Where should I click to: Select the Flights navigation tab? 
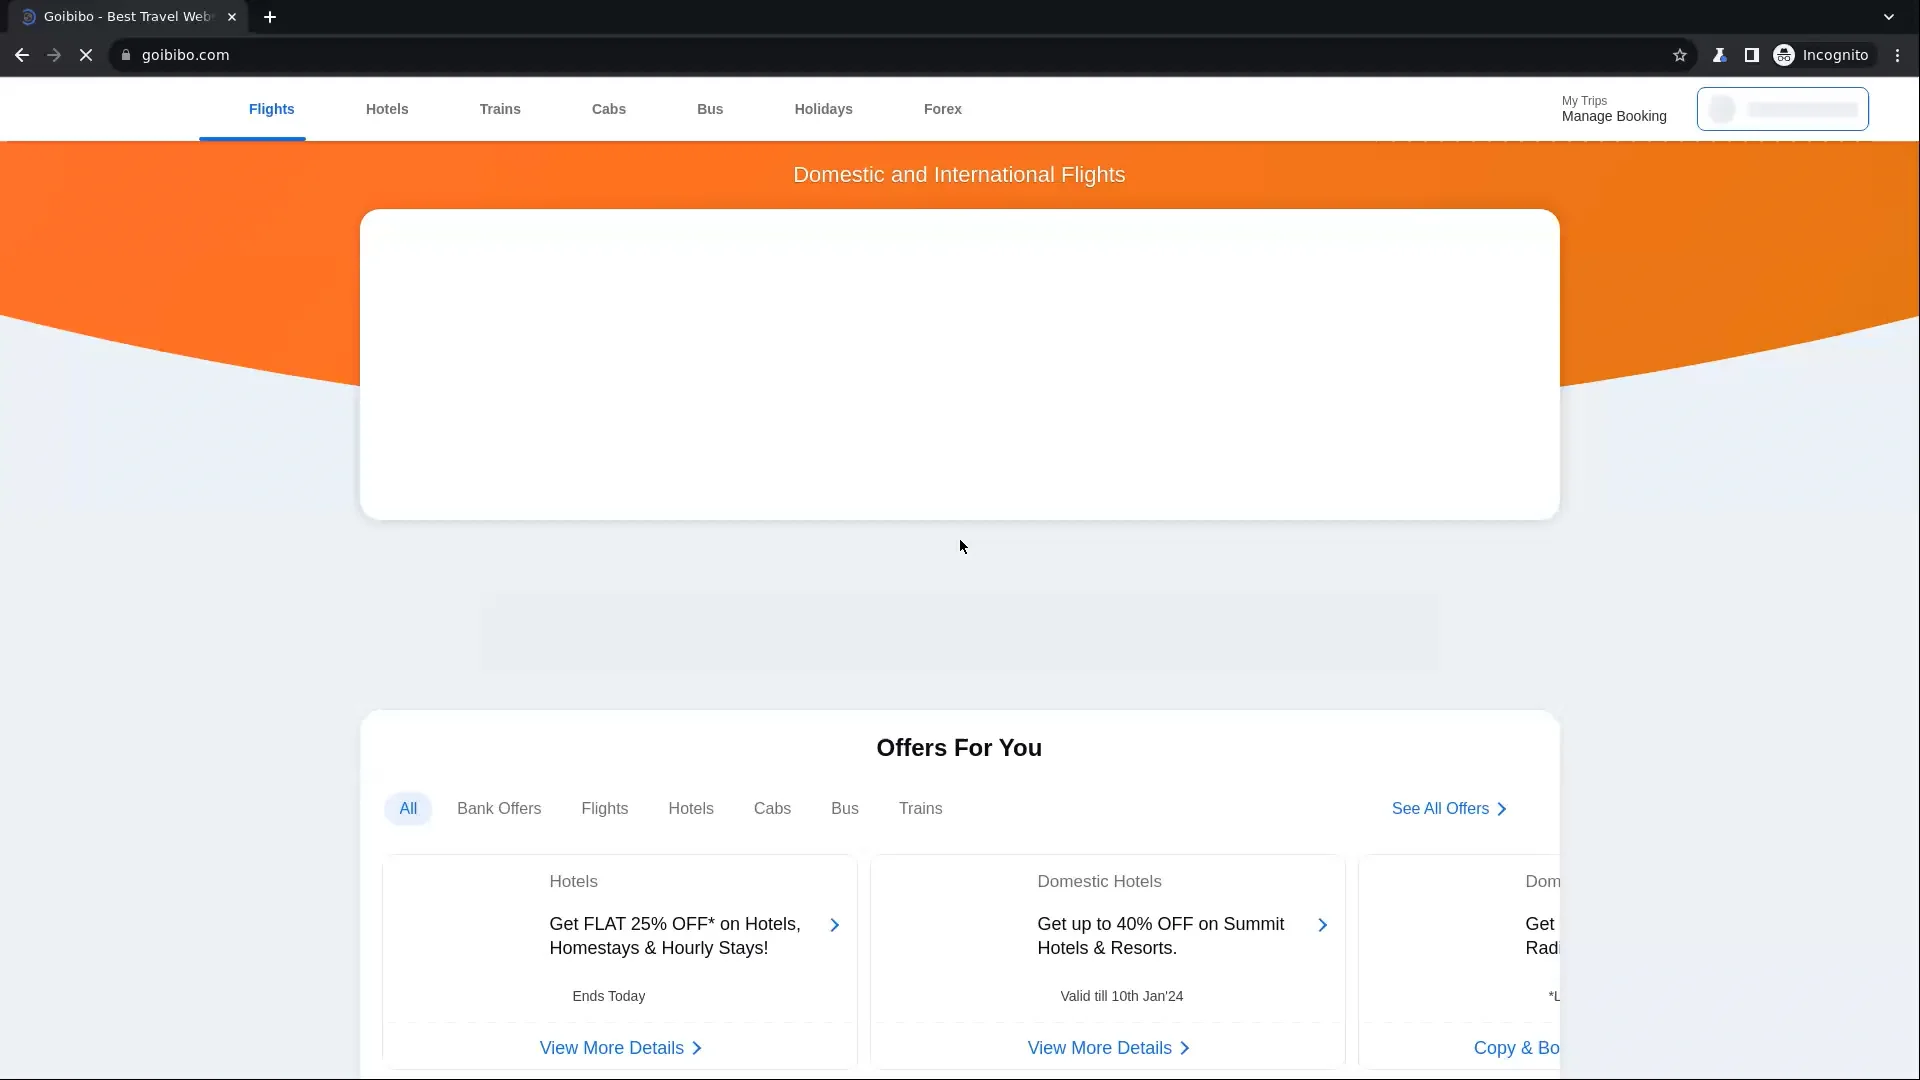(x=272, y=109)
